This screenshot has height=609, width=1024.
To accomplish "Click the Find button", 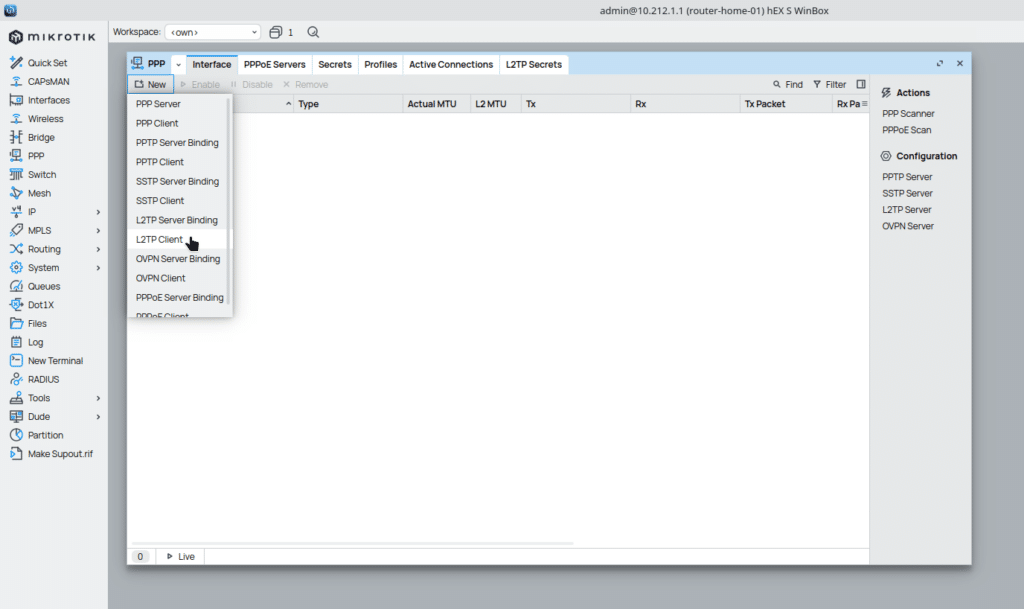I will (x=788, y=84).
